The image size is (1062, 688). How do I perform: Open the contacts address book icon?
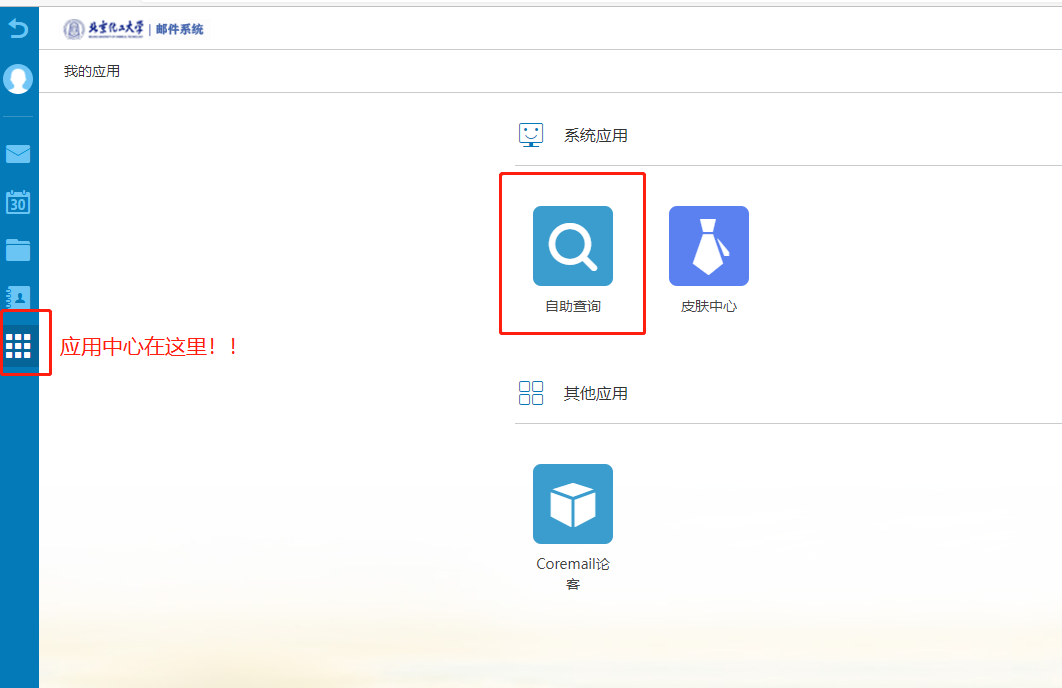tap(18, 297)
